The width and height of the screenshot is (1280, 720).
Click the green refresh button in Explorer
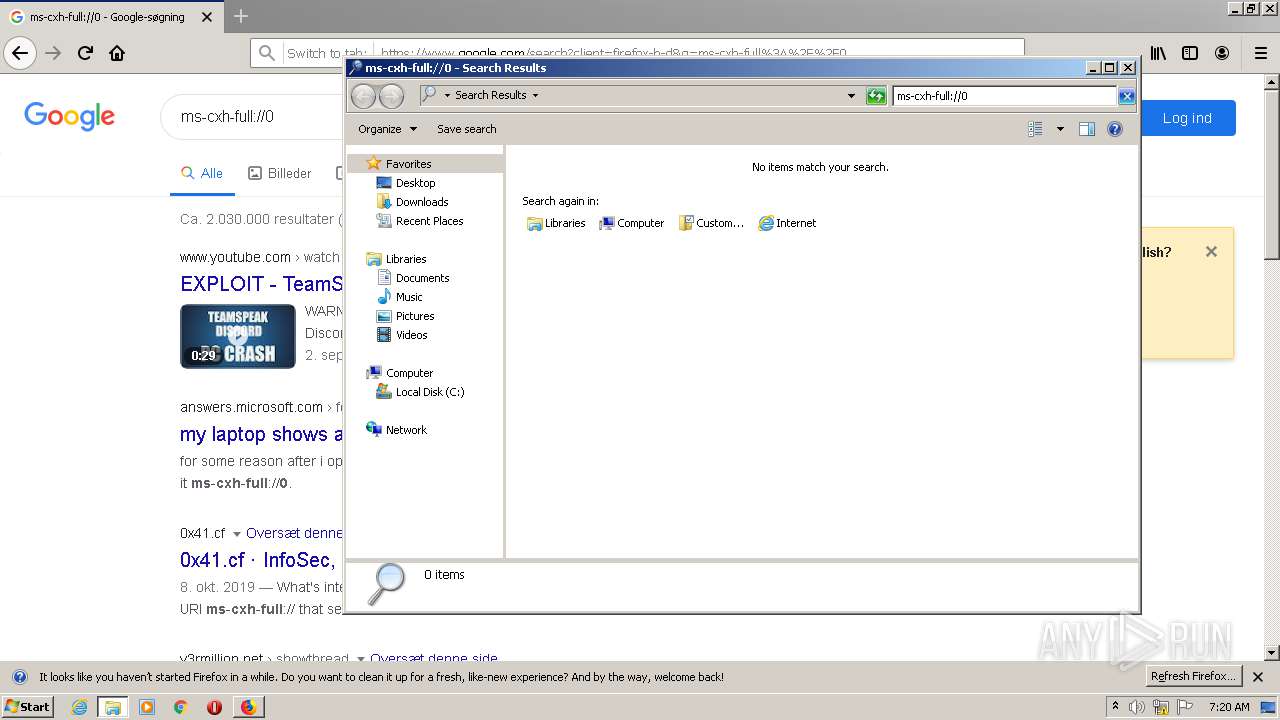coord(876,96)
